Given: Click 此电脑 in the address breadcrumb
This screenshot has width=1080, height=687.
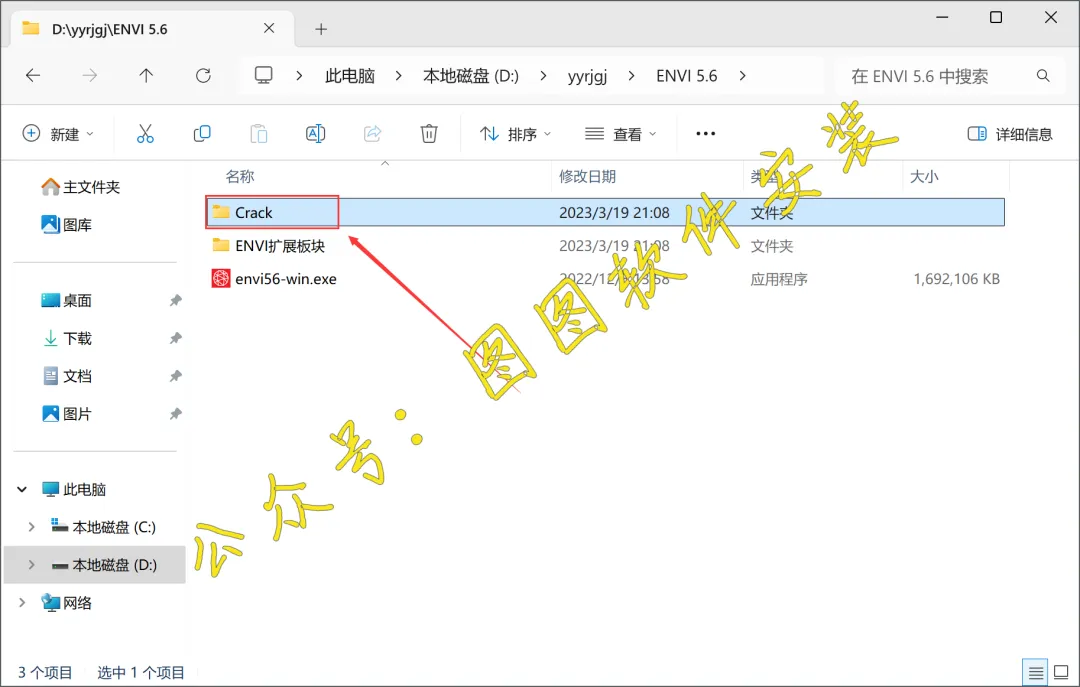Looking at the screenshot, I should (350, 76).
